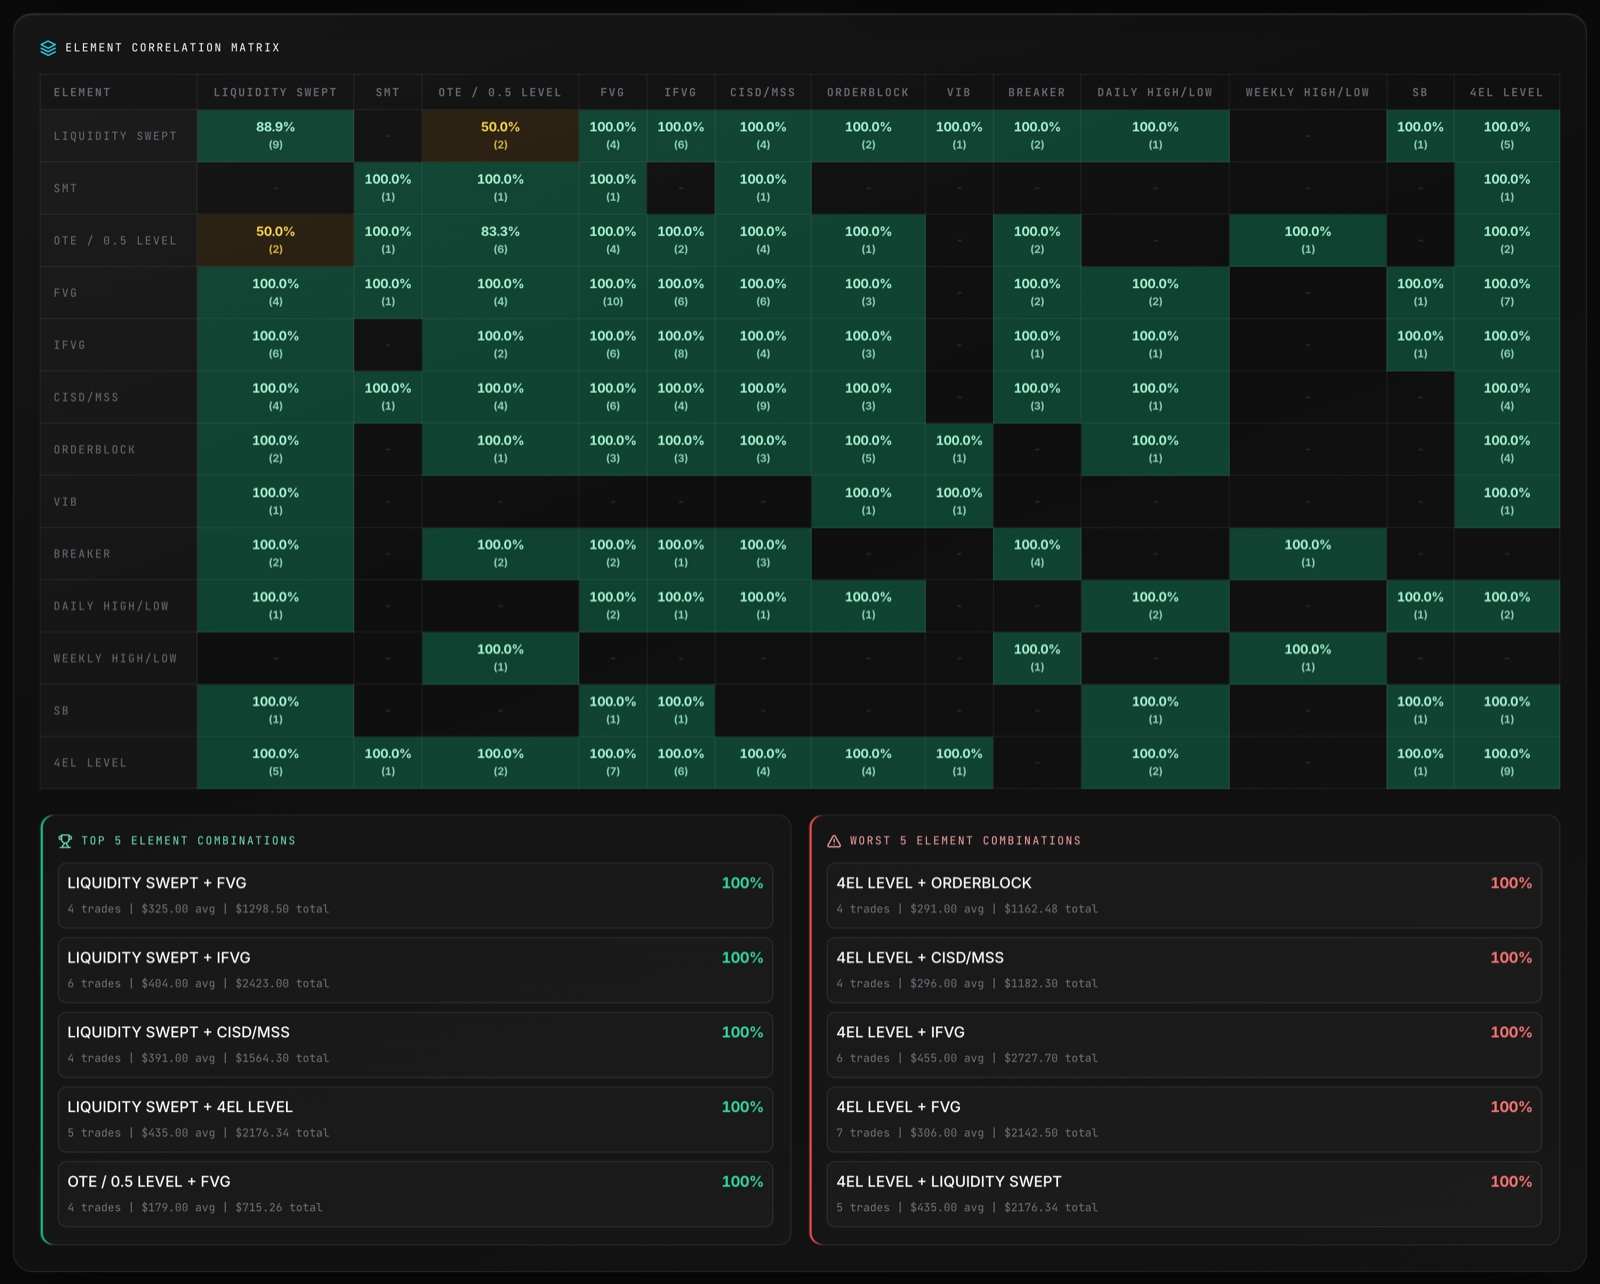1600x1284 pixels.
Task: Click the OTE / 0.5 LEVEL row label
Action: (x=118, y=240)
